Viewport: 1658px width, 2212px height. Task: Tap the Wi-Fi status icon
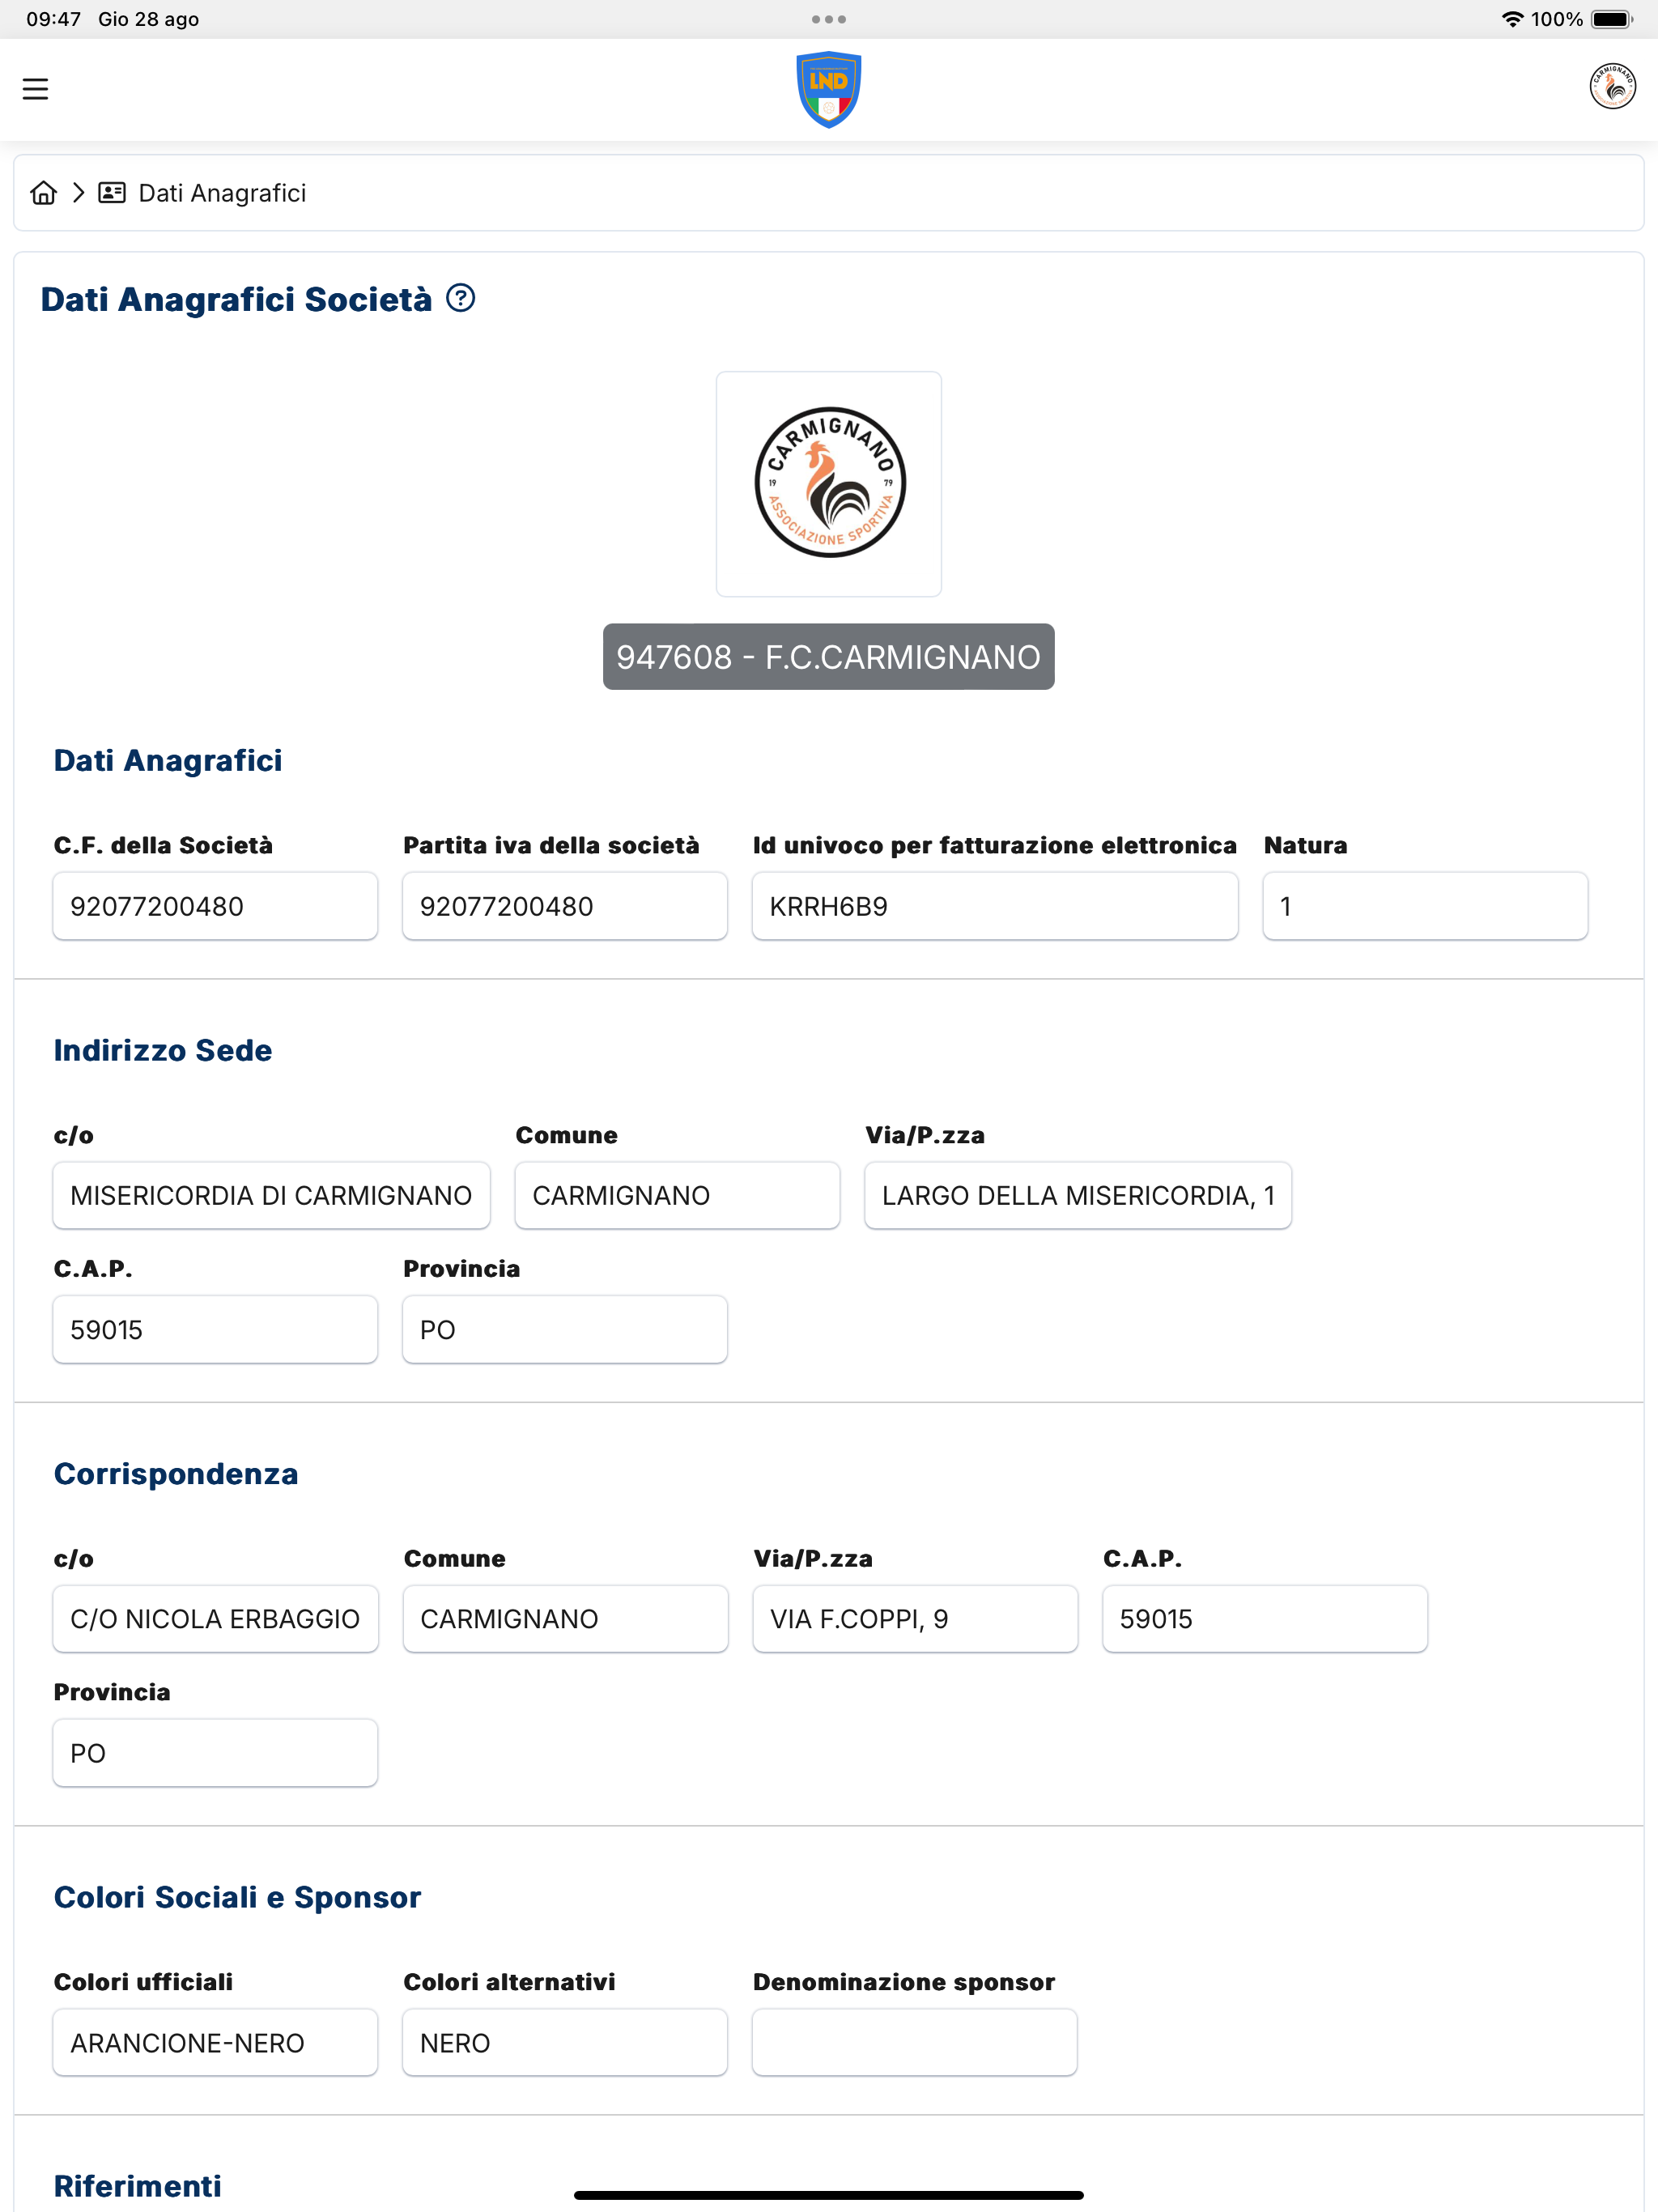tap(1512, 19)
